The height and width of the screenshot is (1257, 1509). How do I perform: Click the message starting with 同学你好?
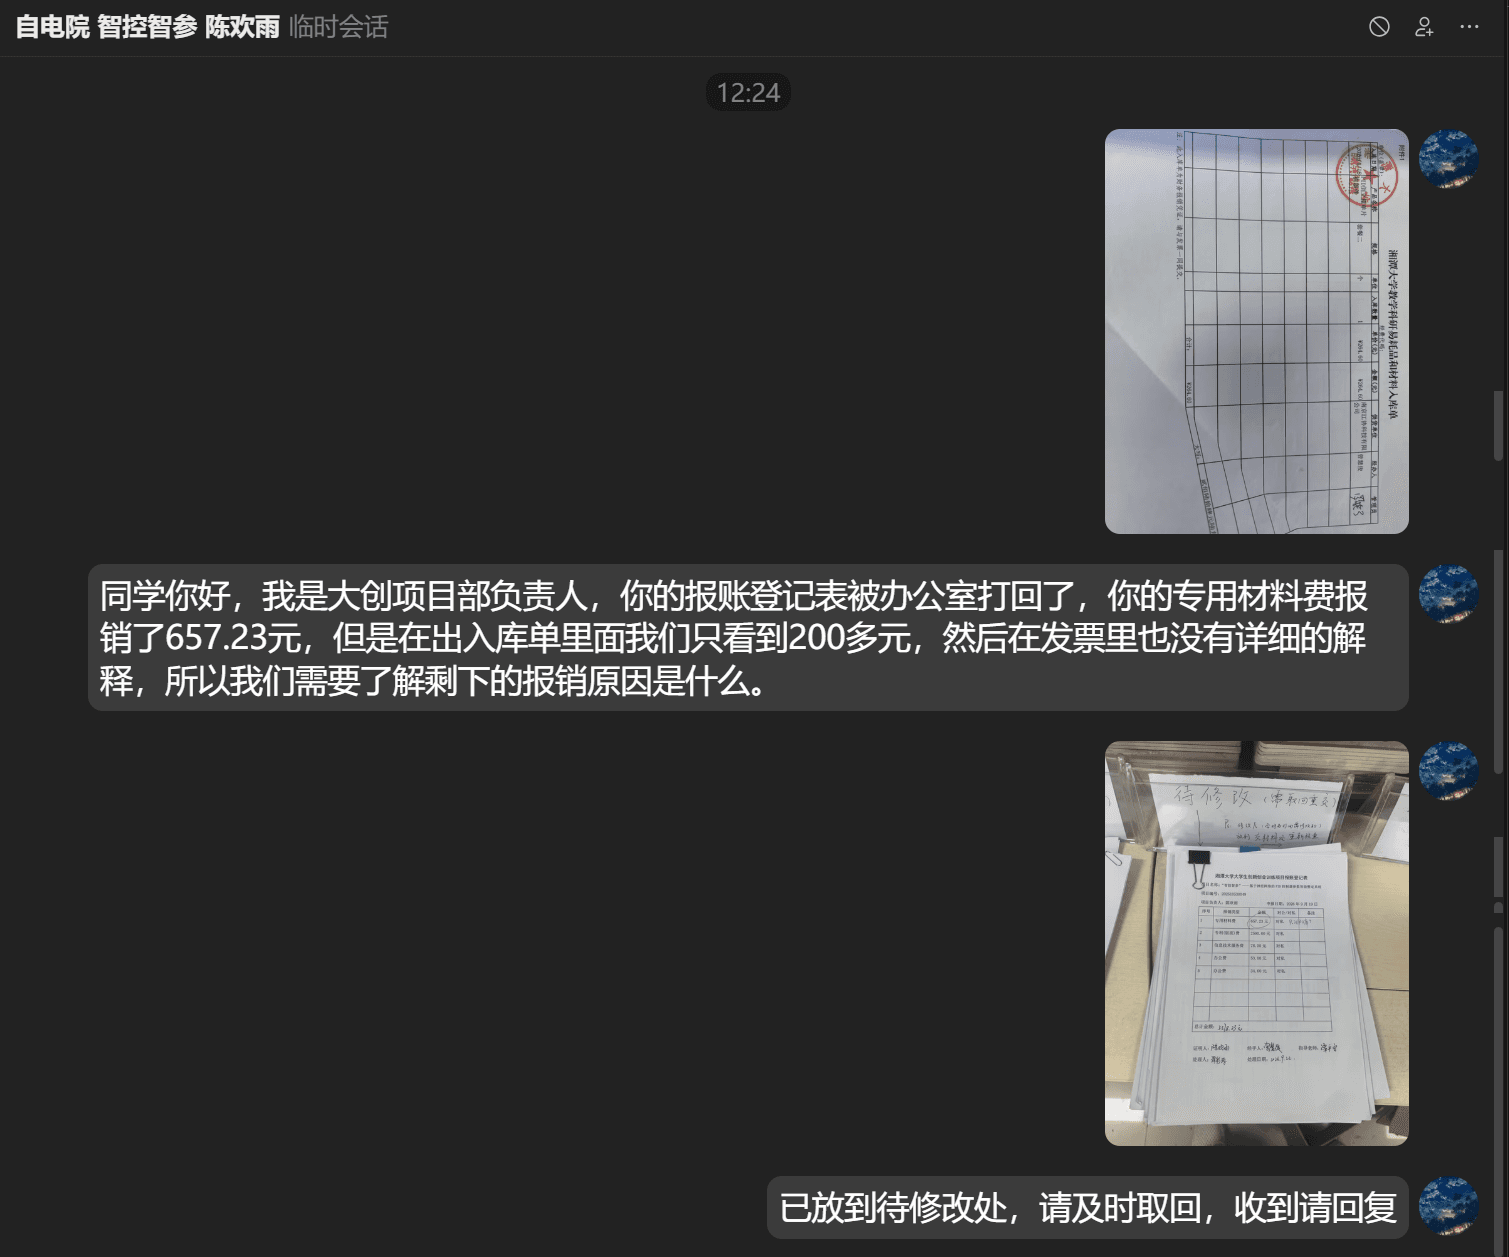pos(748,638)
